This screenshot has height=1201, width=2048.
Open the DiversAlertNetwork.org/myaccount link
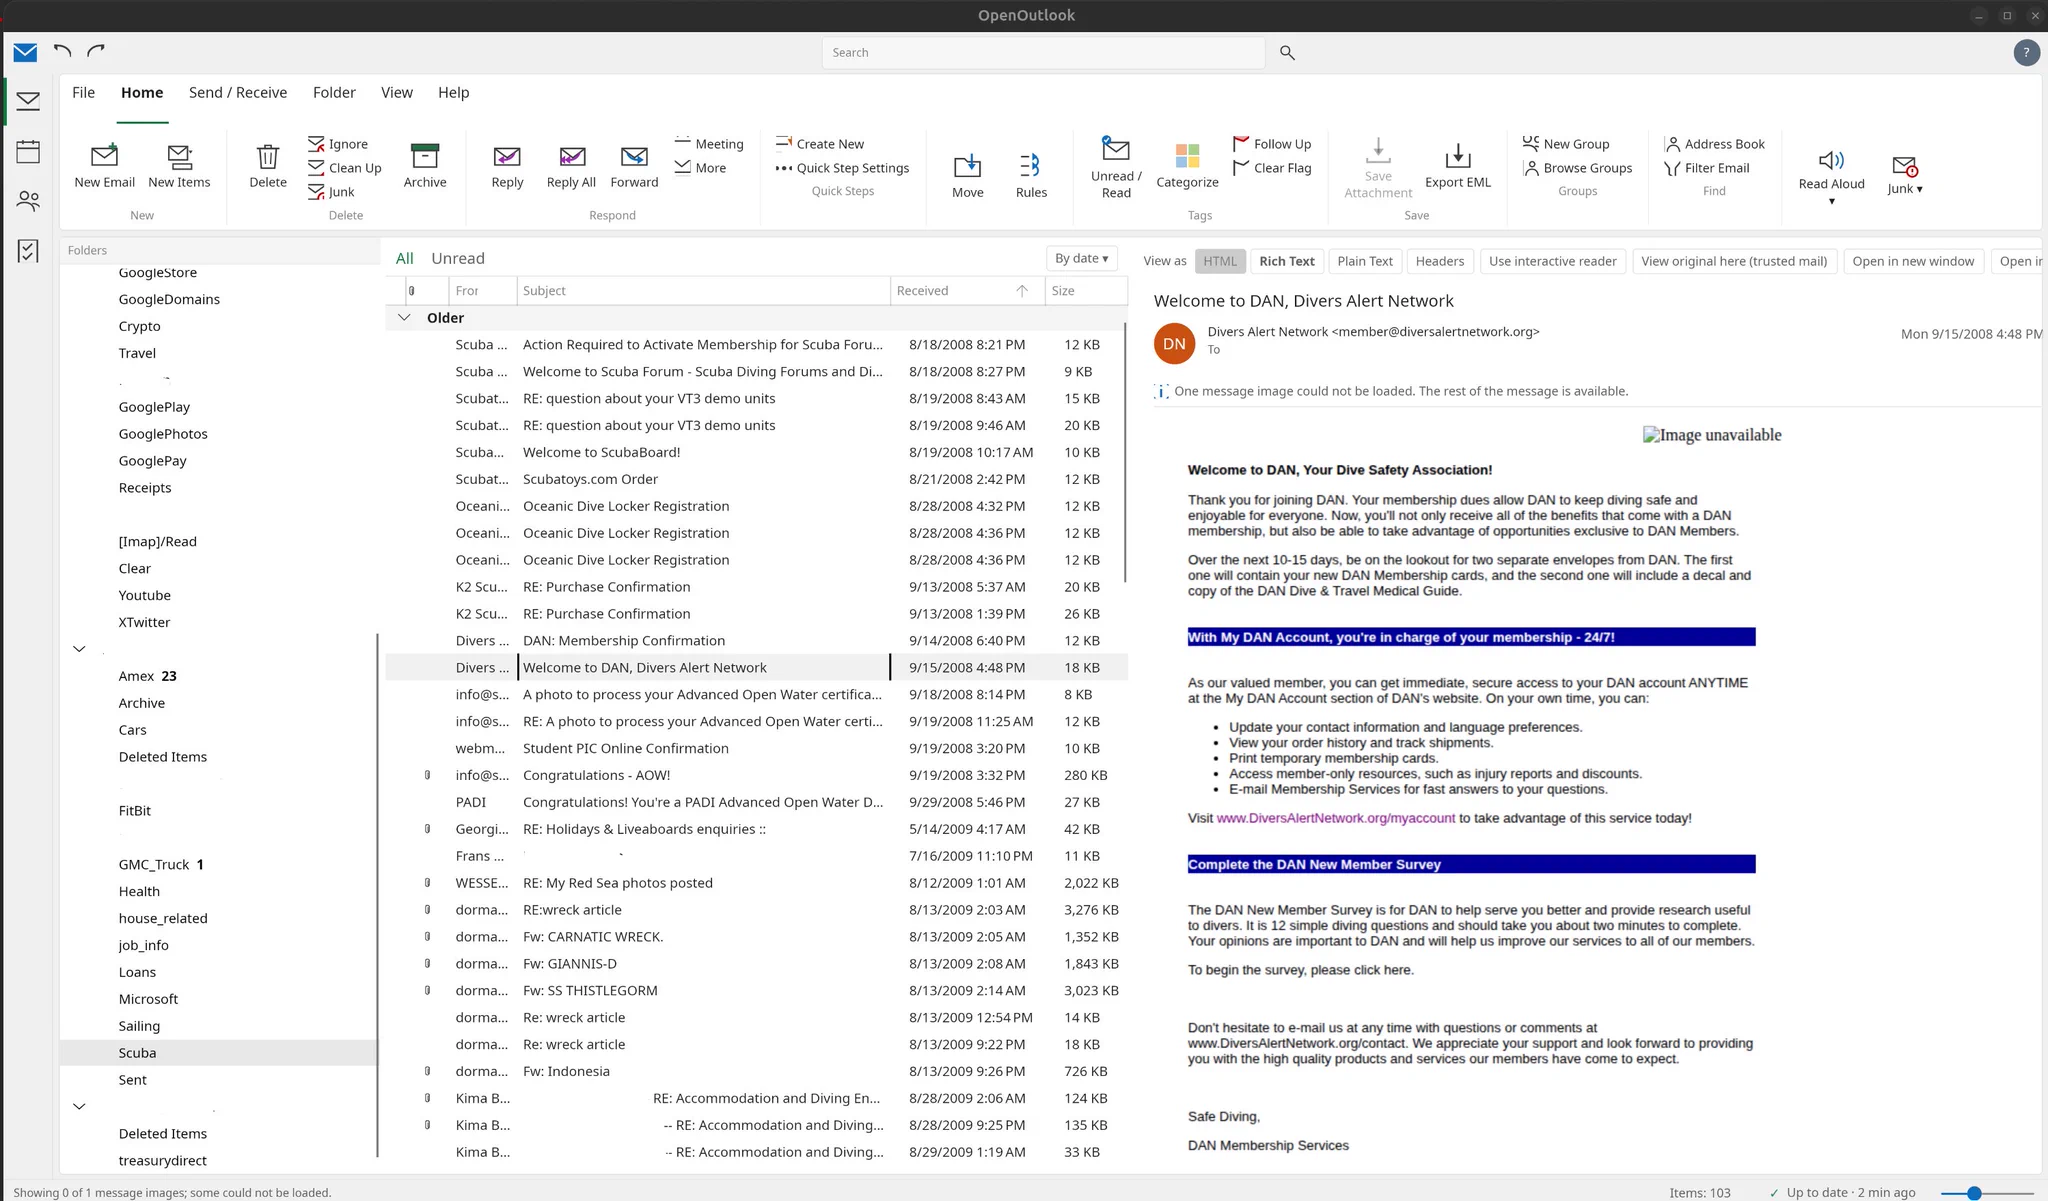tap(1336, 818)
